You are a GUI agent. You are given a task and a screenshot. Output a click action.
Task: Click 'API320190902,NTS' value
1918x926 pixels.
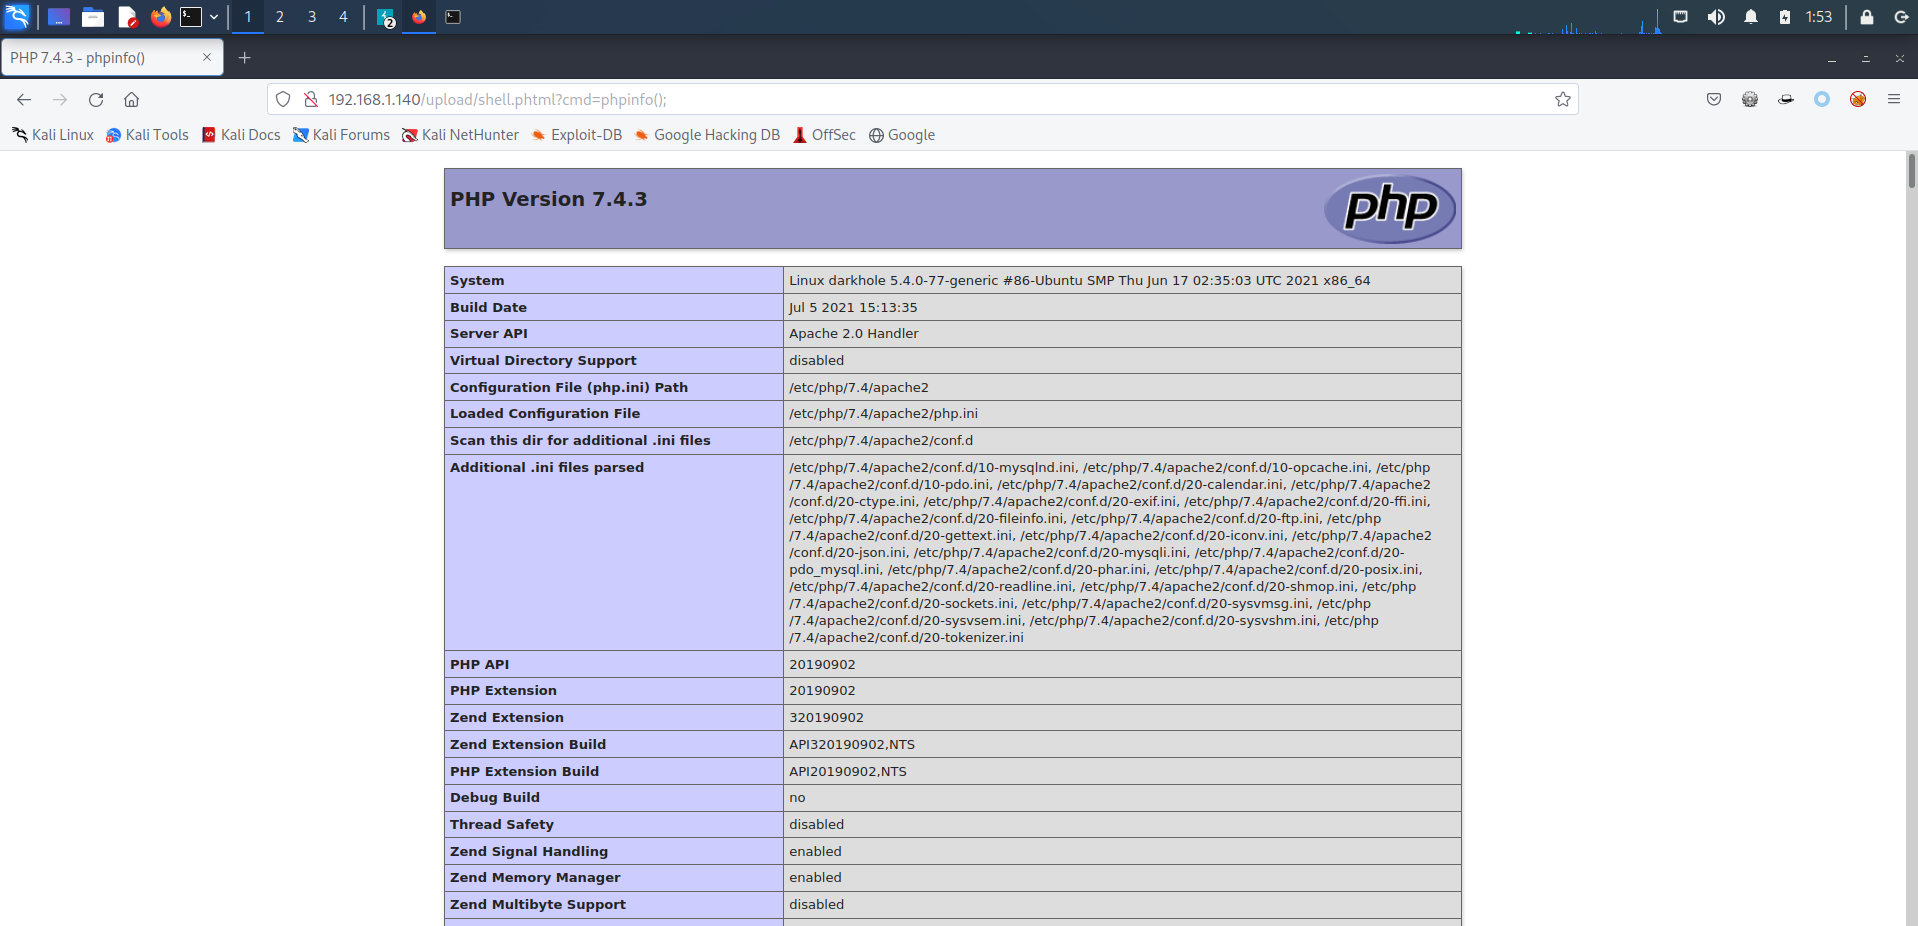pos(851,745)
